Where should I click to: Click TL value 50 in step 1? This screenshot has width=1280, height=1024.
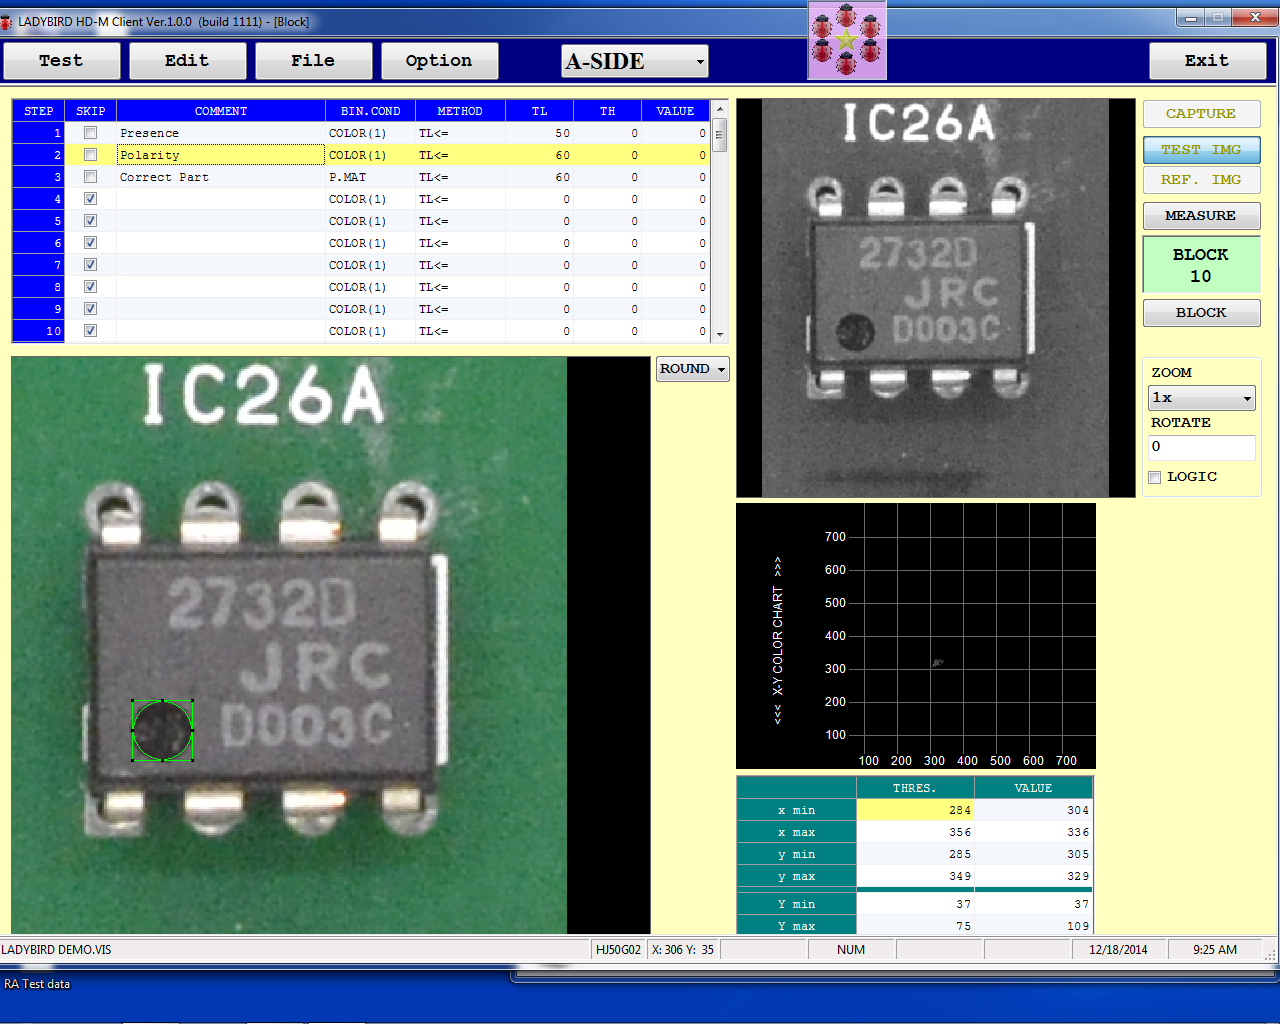click(x=540, y=133)
